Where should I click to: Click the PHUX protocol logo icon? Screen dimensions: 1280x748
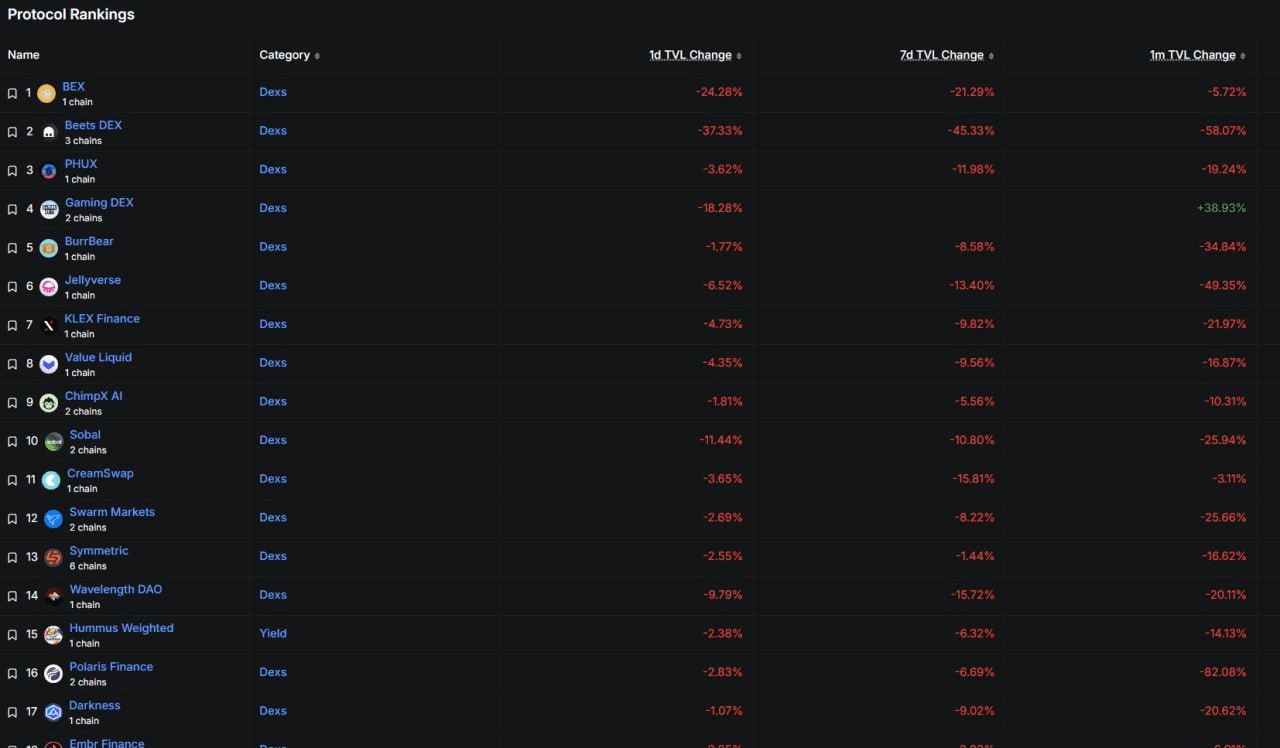tap(49, 171)
